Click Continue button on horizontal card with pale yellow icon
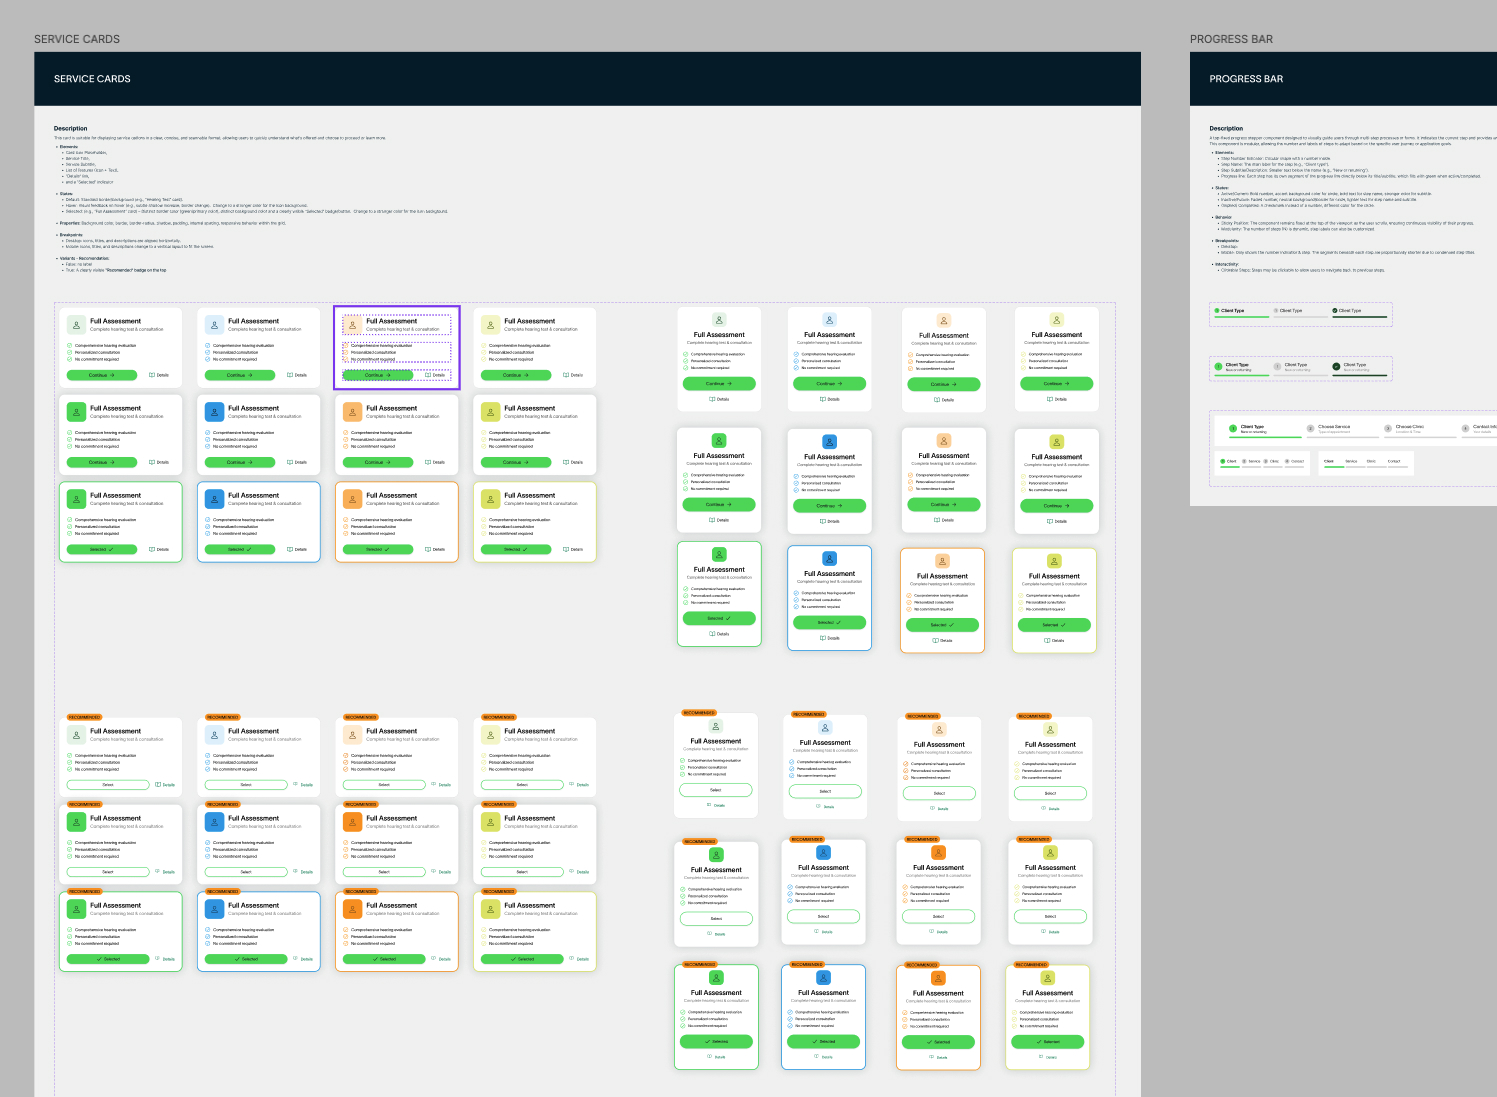The height and width of the screenshot is (1097, 1497). [516, 375]
